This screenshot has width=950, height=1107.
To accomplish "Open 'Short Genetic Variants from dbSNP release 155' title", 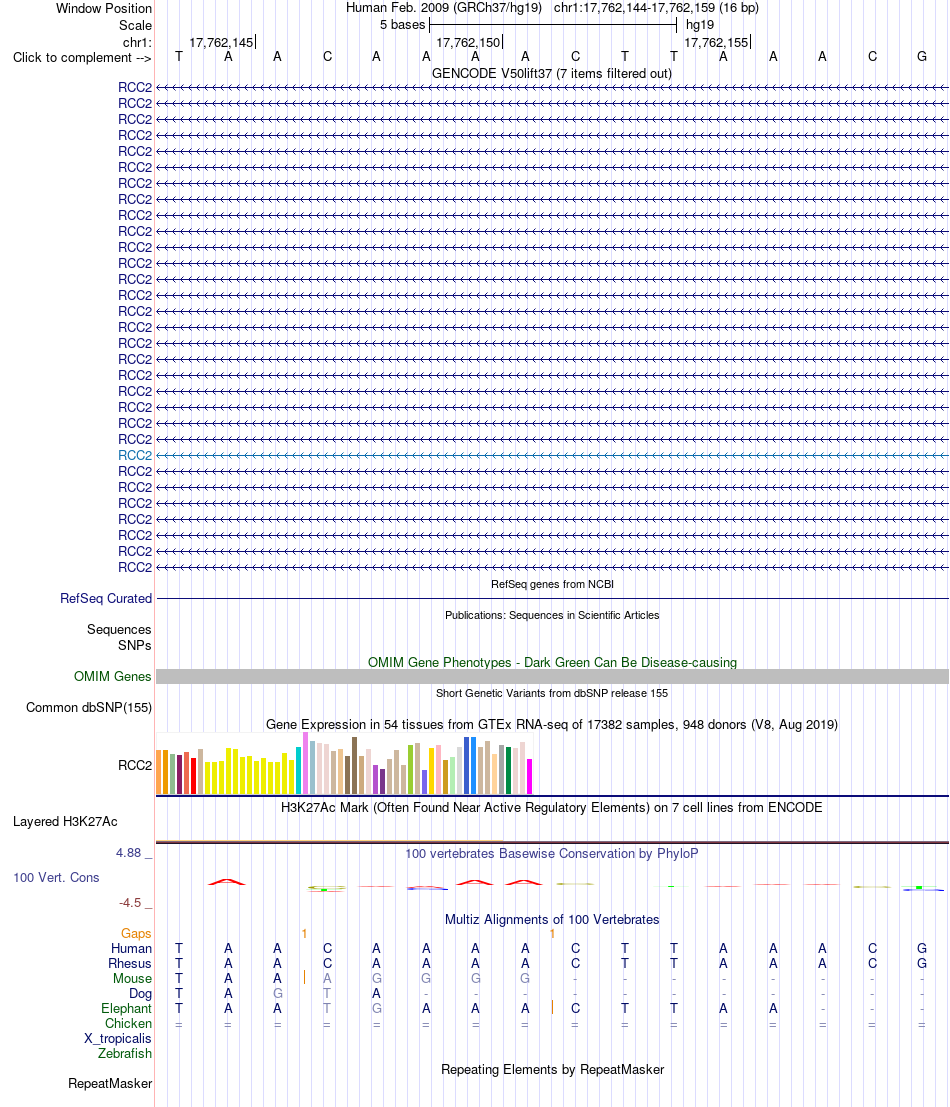I will (552, 693).
